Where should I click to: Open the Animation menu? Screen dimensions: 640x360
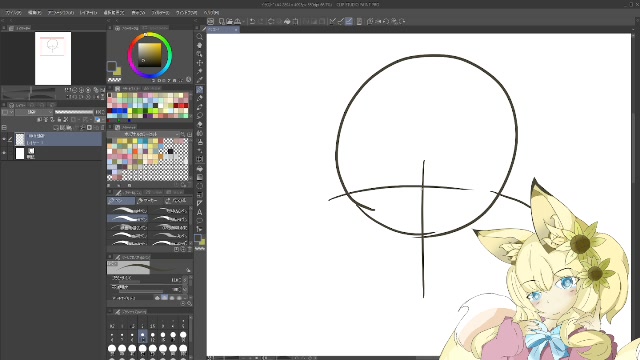tap(60, 13)
